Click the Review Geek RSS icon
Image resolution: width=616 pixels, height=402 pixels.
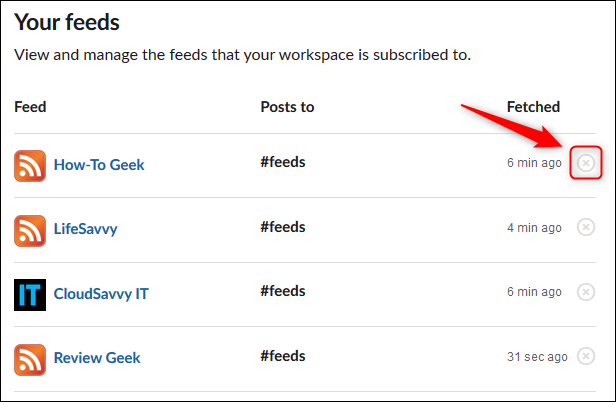tap(30, 357)
